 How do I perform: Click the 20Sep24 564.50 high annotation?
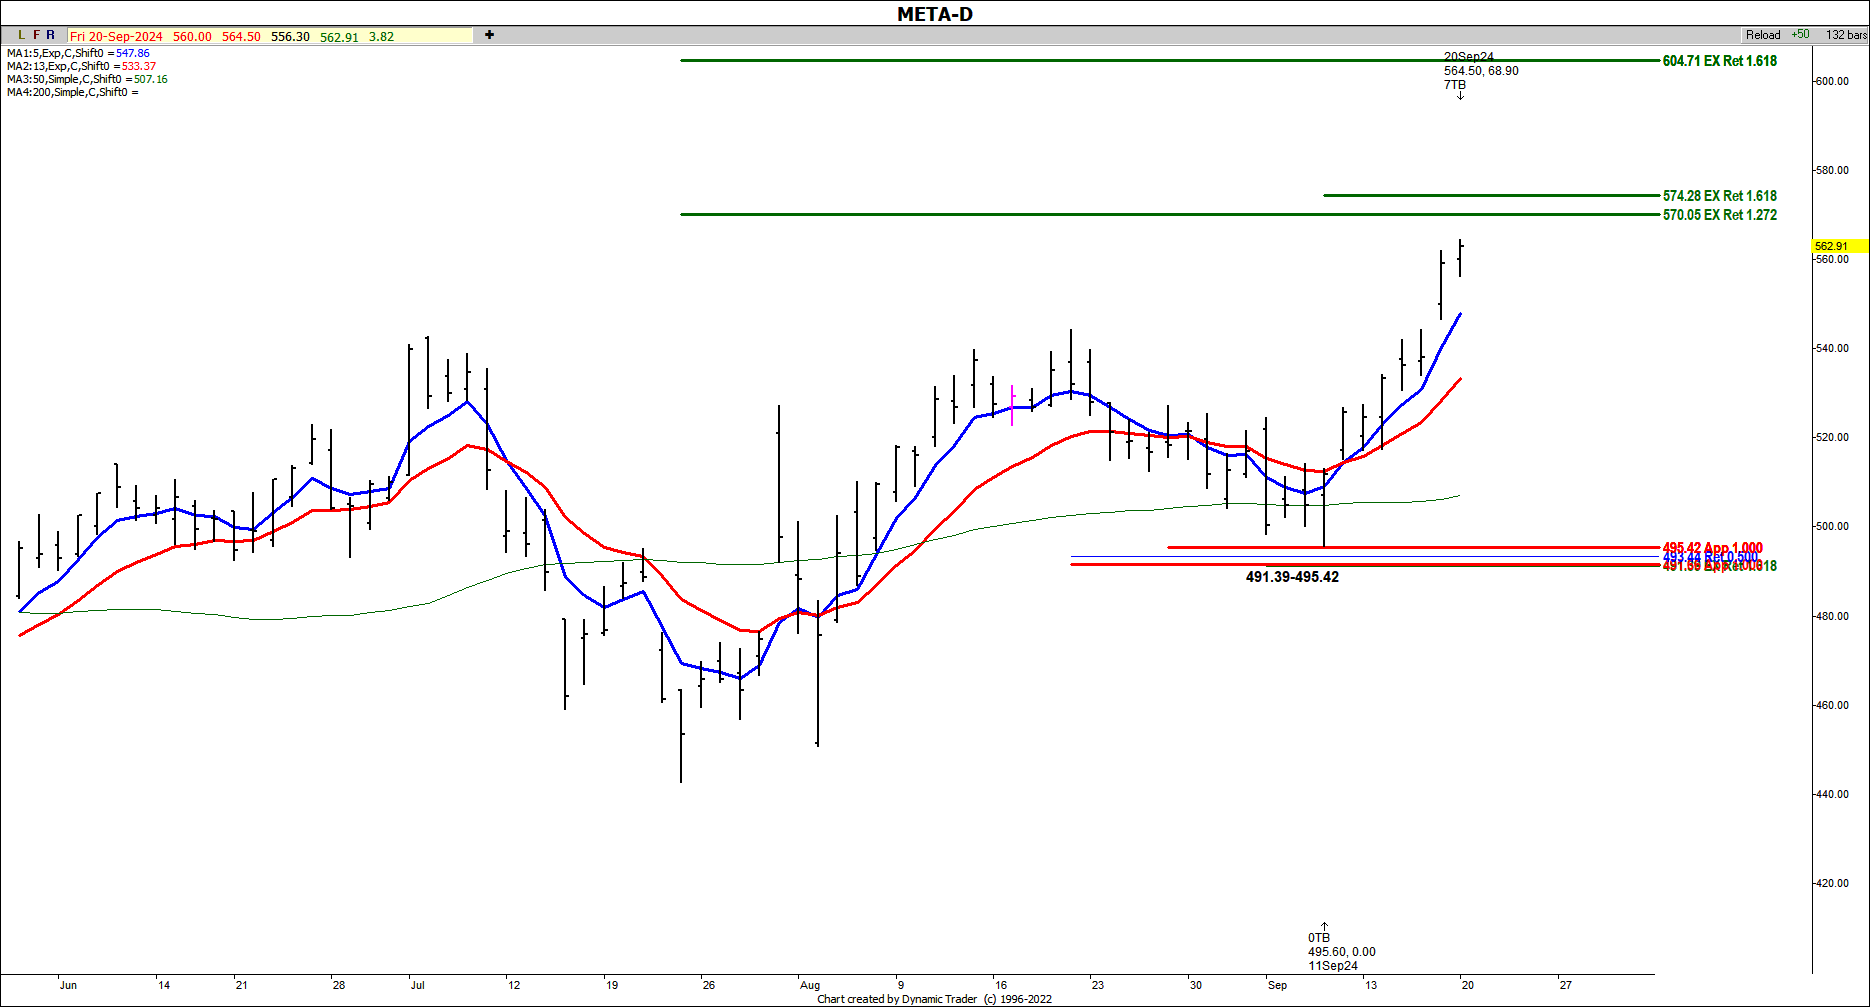[1480, 71]
